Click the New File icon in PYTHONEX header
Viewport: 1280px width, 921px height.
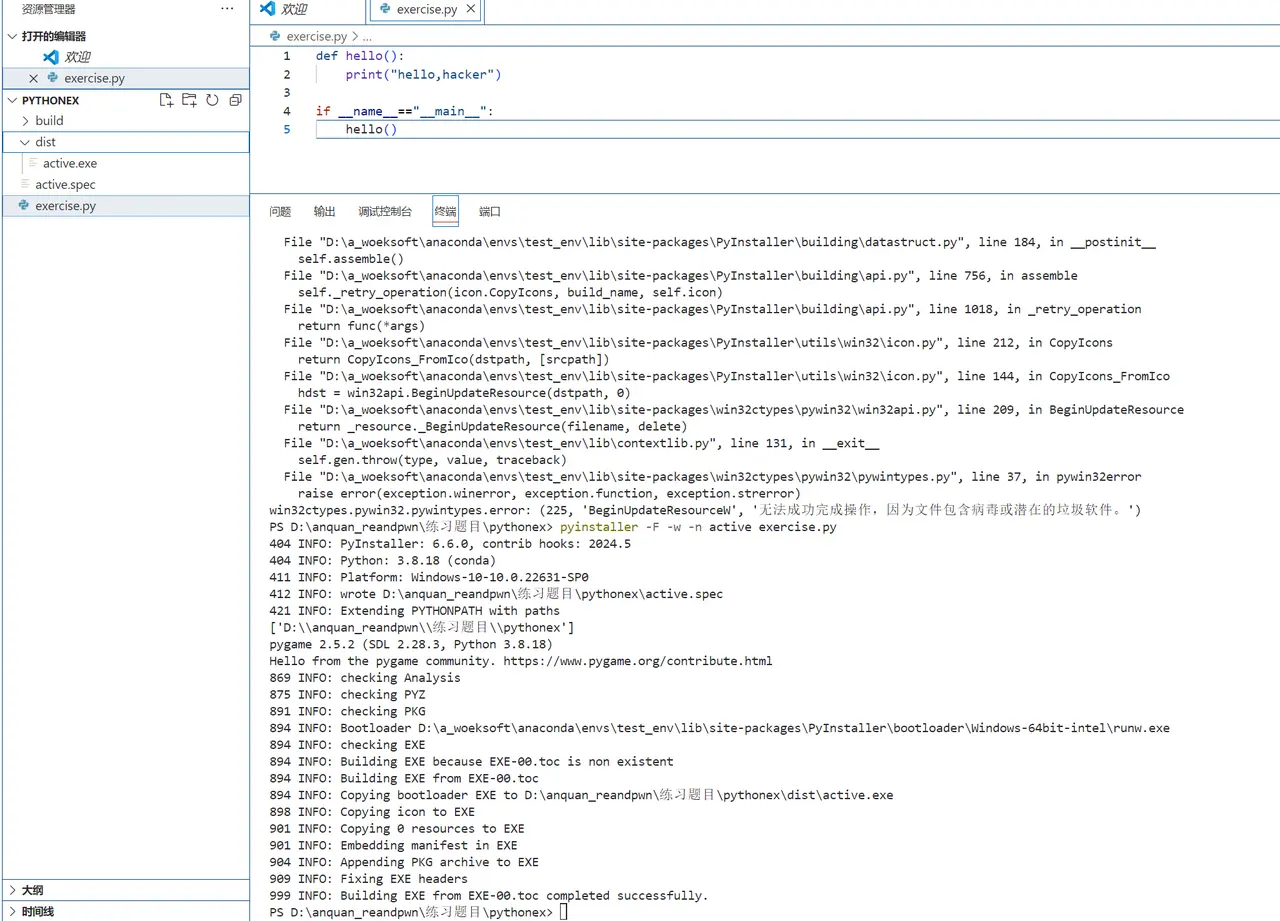[x=166, y=100]
